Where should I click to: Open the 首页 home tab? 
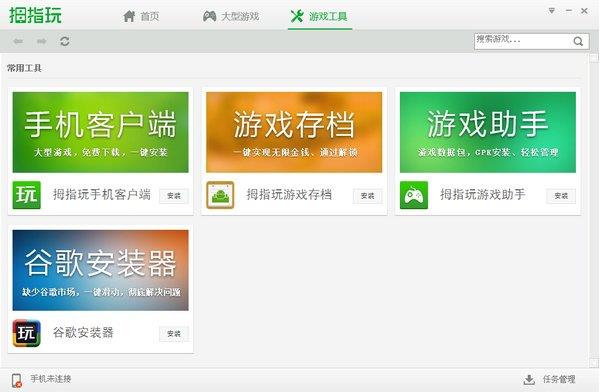point(141,16)
